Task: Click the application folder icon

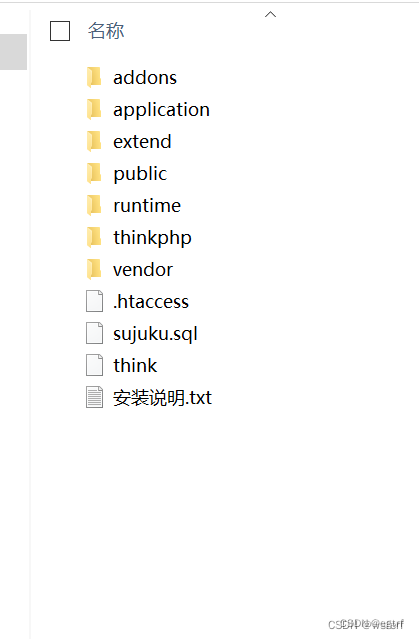Action: coord(94,109)
